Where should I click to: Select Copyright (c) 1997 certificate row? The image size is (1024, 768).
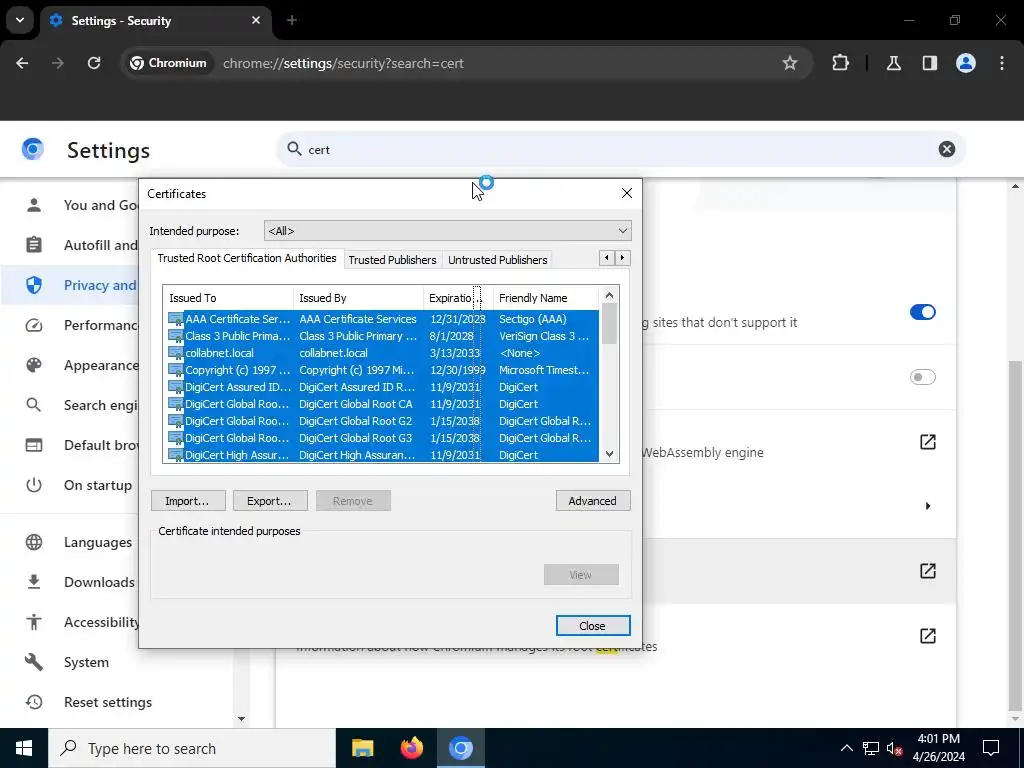(381, 370)
